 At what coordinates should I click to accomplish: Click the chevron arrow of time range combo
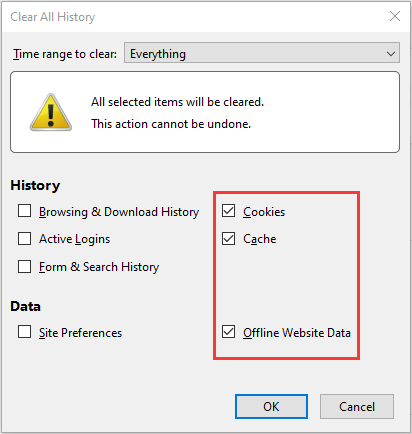click(391, 53)
